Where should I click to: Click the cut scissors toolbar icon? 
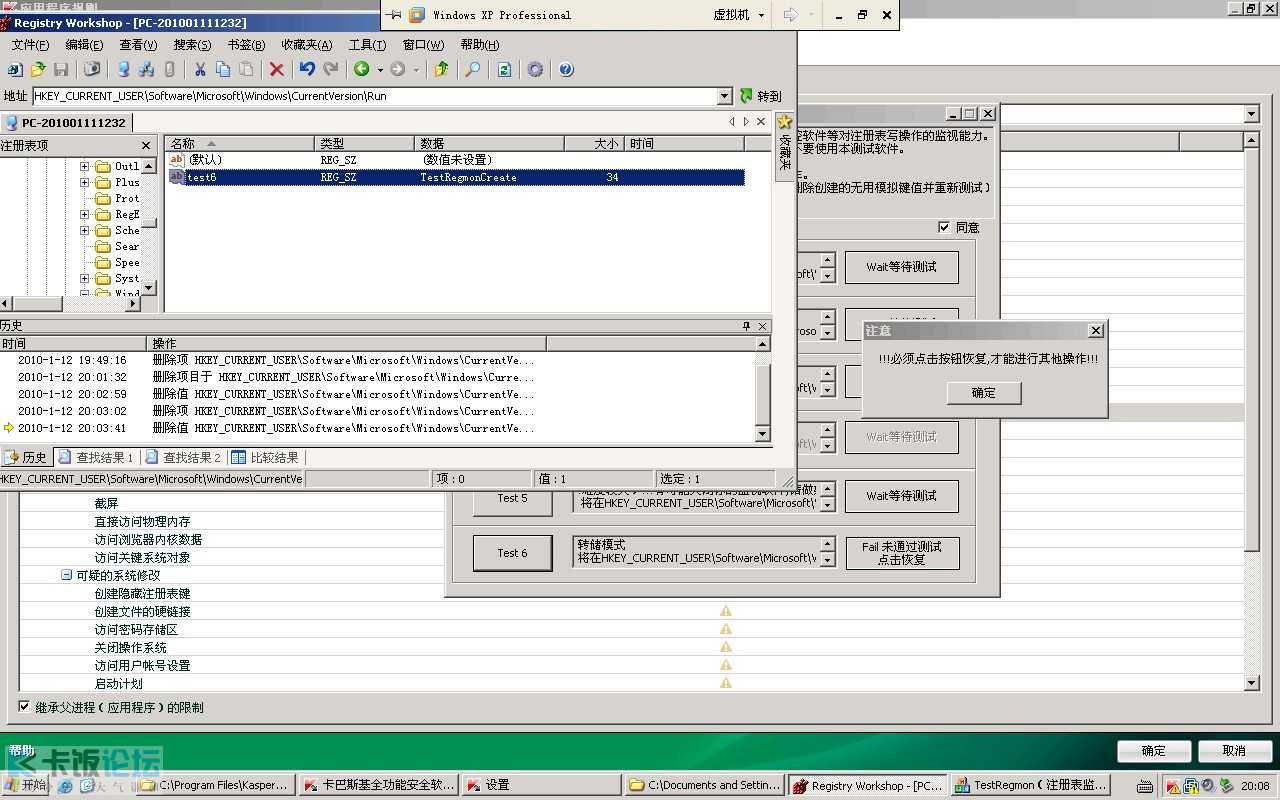click(200, 70)
